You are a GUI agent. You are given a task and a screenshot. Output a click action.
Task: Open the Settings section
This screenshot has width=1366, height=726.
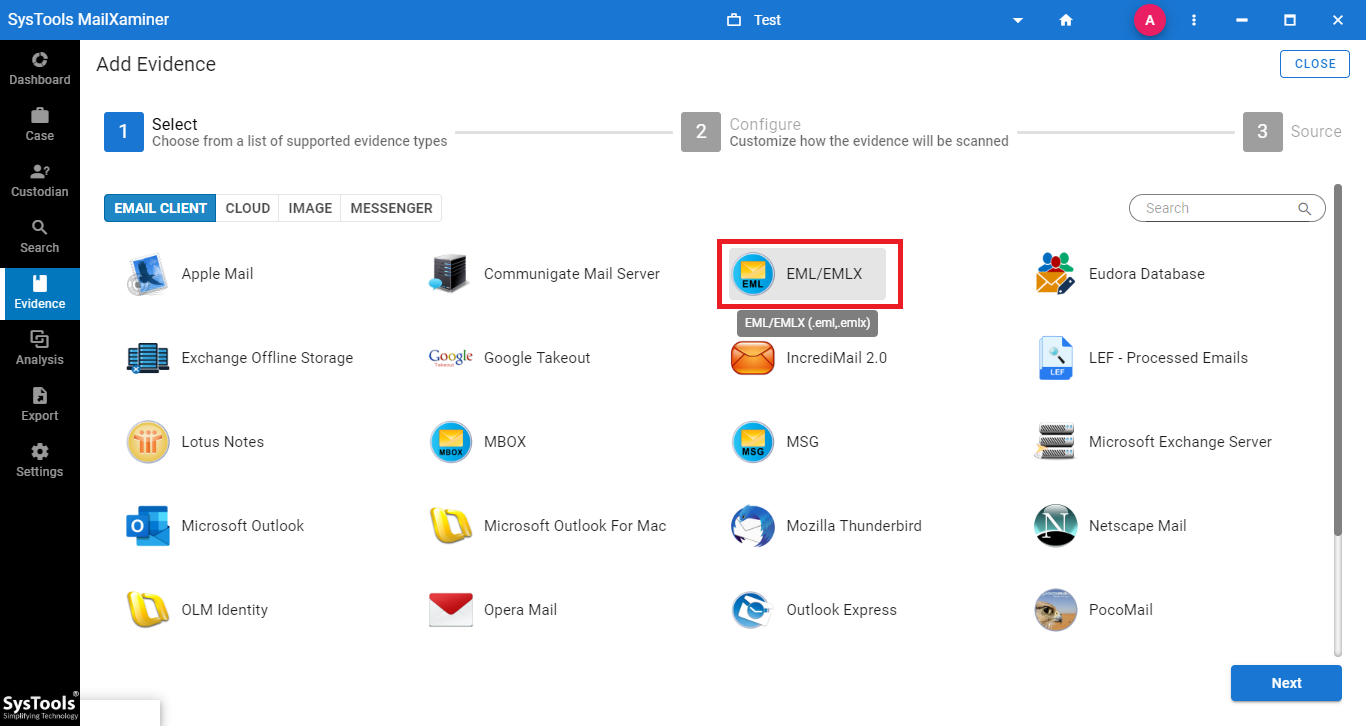click(x=40, y=461)
